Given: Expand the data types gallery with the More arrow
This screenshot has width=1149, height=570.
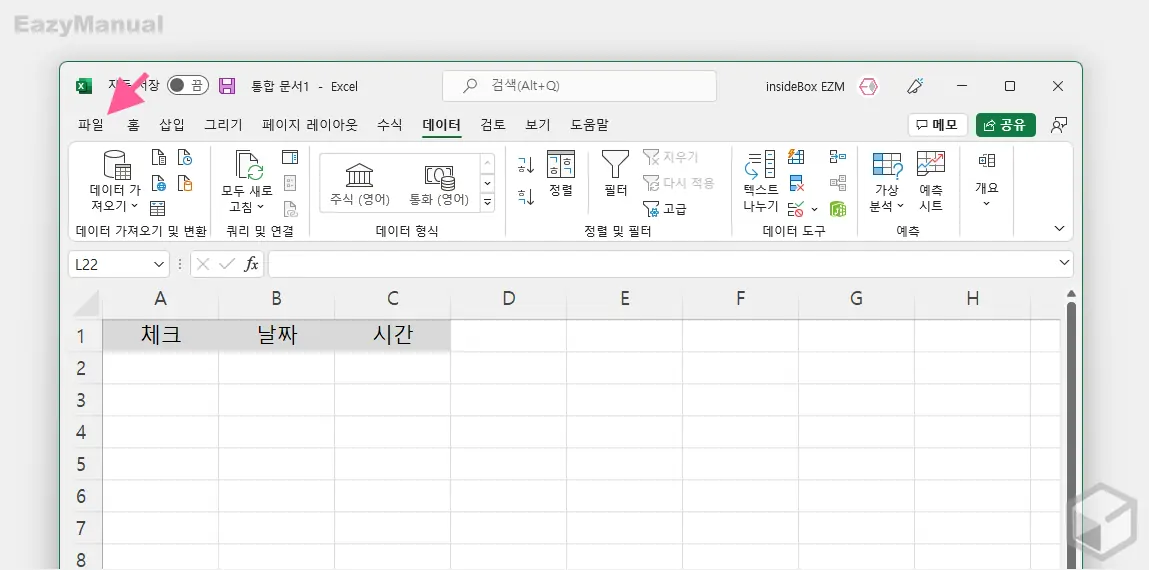Looking at the screenshot, I should (487, 203).
